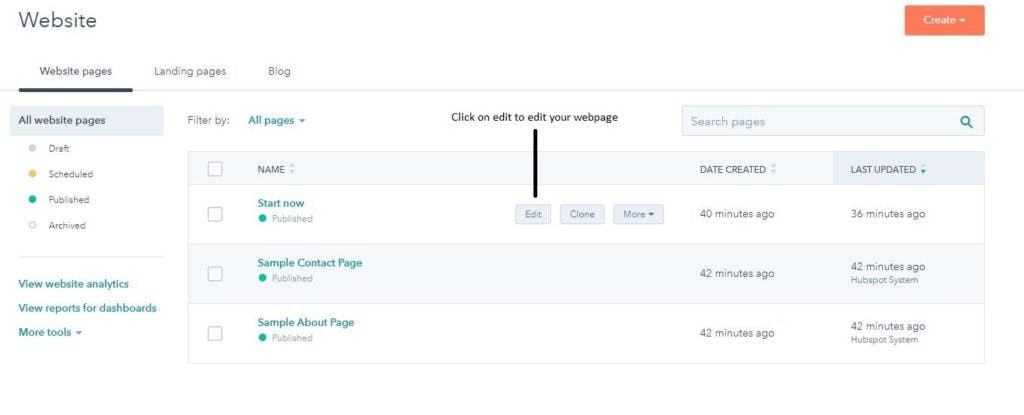The image size is (1024, 415).
Task: Filter by Scheduled status
Action: click(61, 174)
